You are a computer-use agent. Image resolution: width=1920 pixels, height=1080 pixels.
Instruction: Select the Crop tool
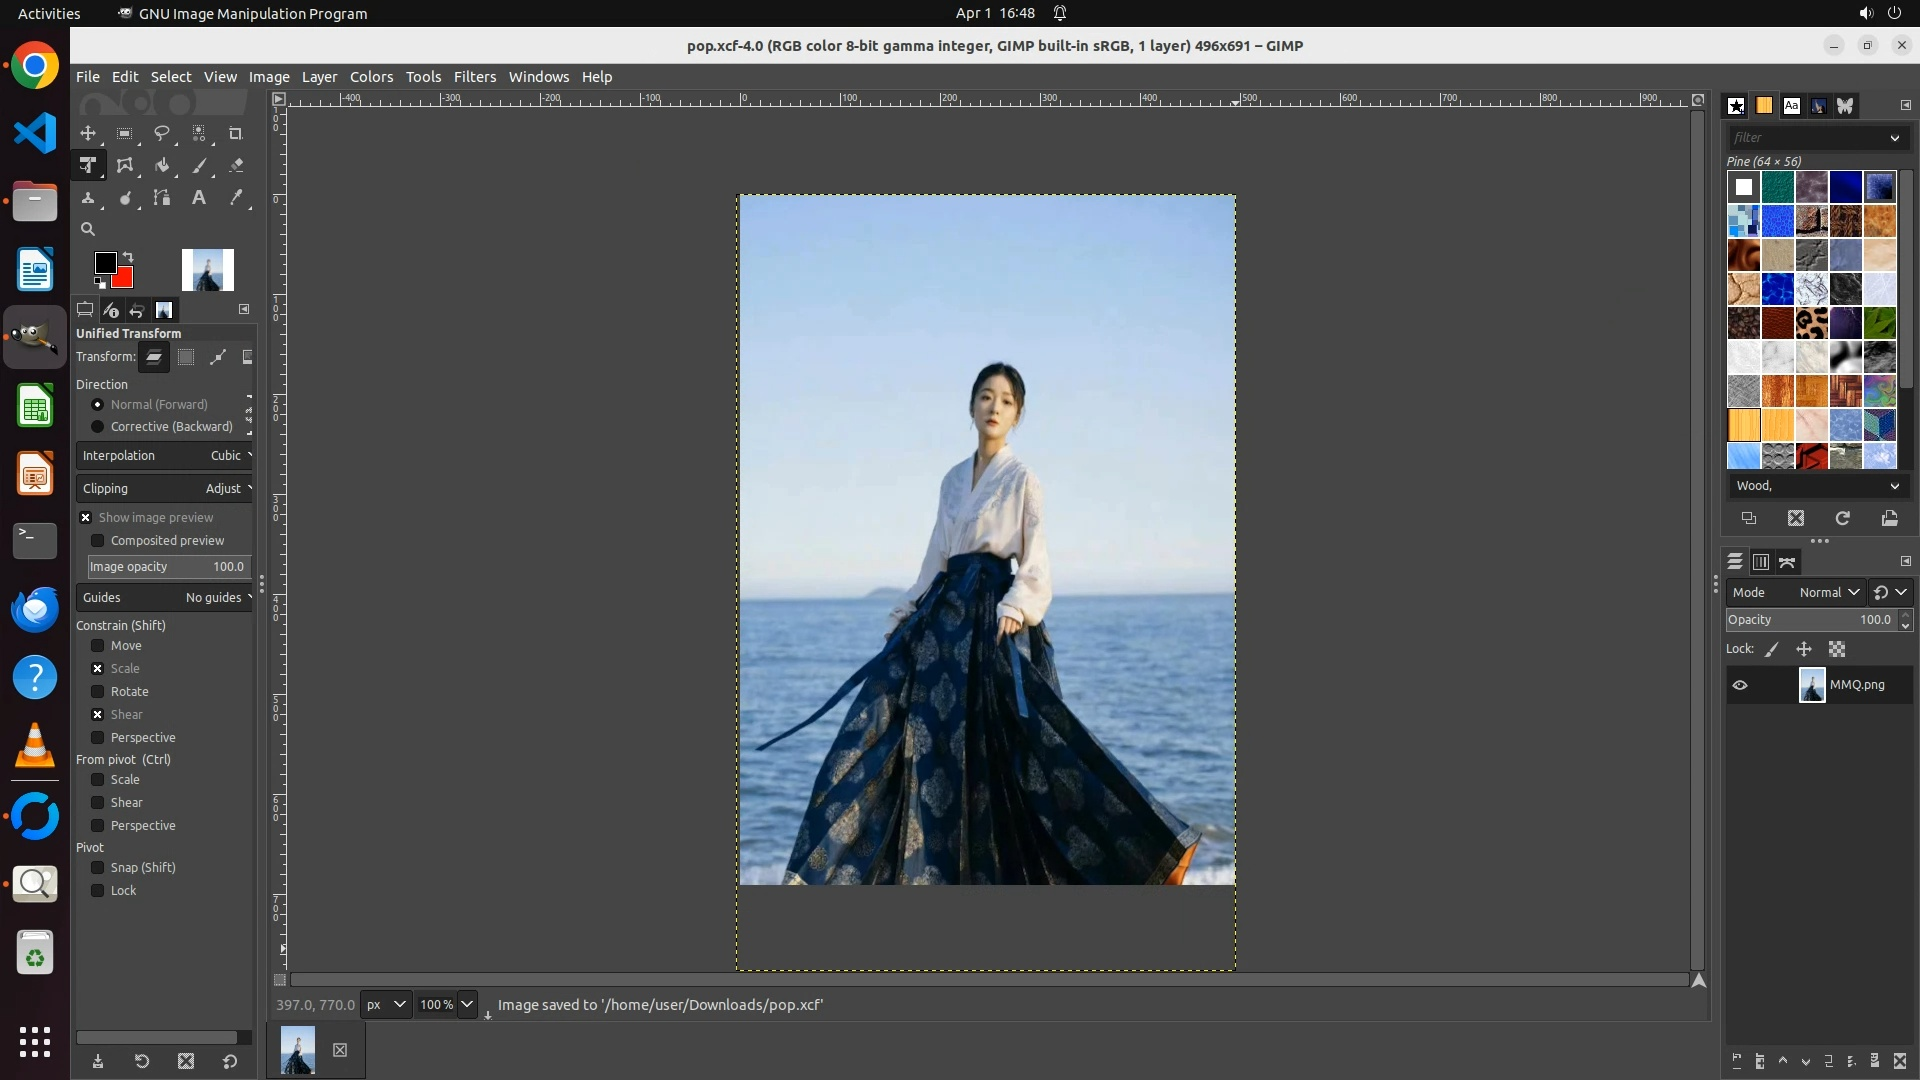236,133
